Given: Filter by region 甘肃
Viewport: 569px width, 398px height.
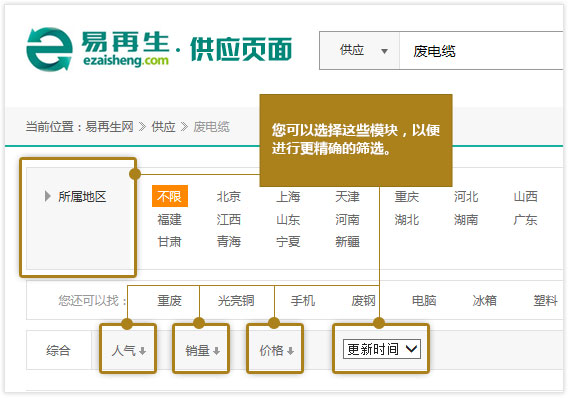Looking at the screenshot, I should 169,241.
